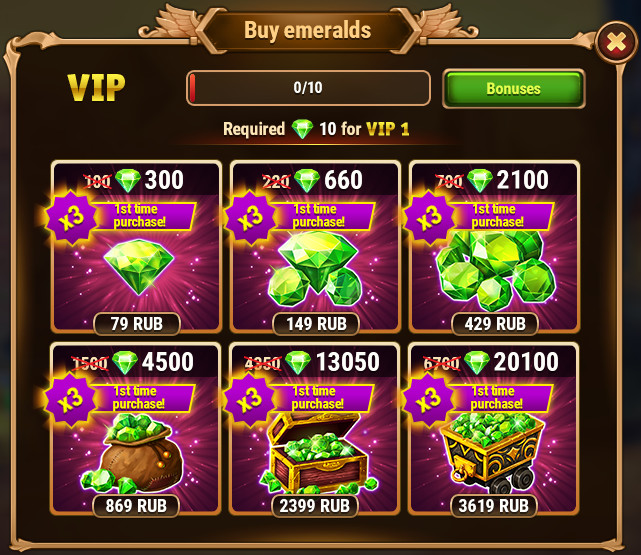Click the x3 badge on 20100 pack

coord(428,399)
